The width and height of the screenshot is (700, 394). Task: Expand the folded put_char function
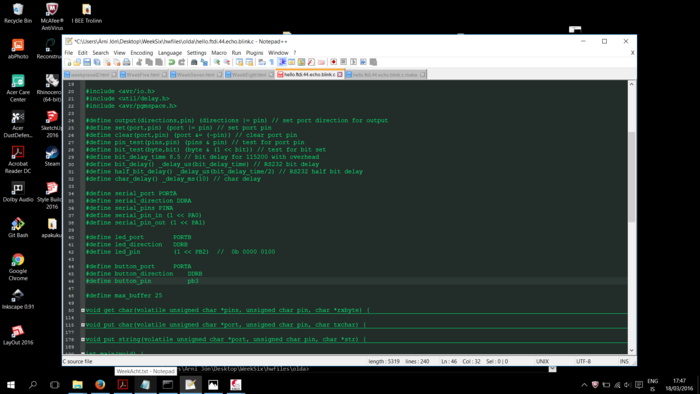[83, 325]
